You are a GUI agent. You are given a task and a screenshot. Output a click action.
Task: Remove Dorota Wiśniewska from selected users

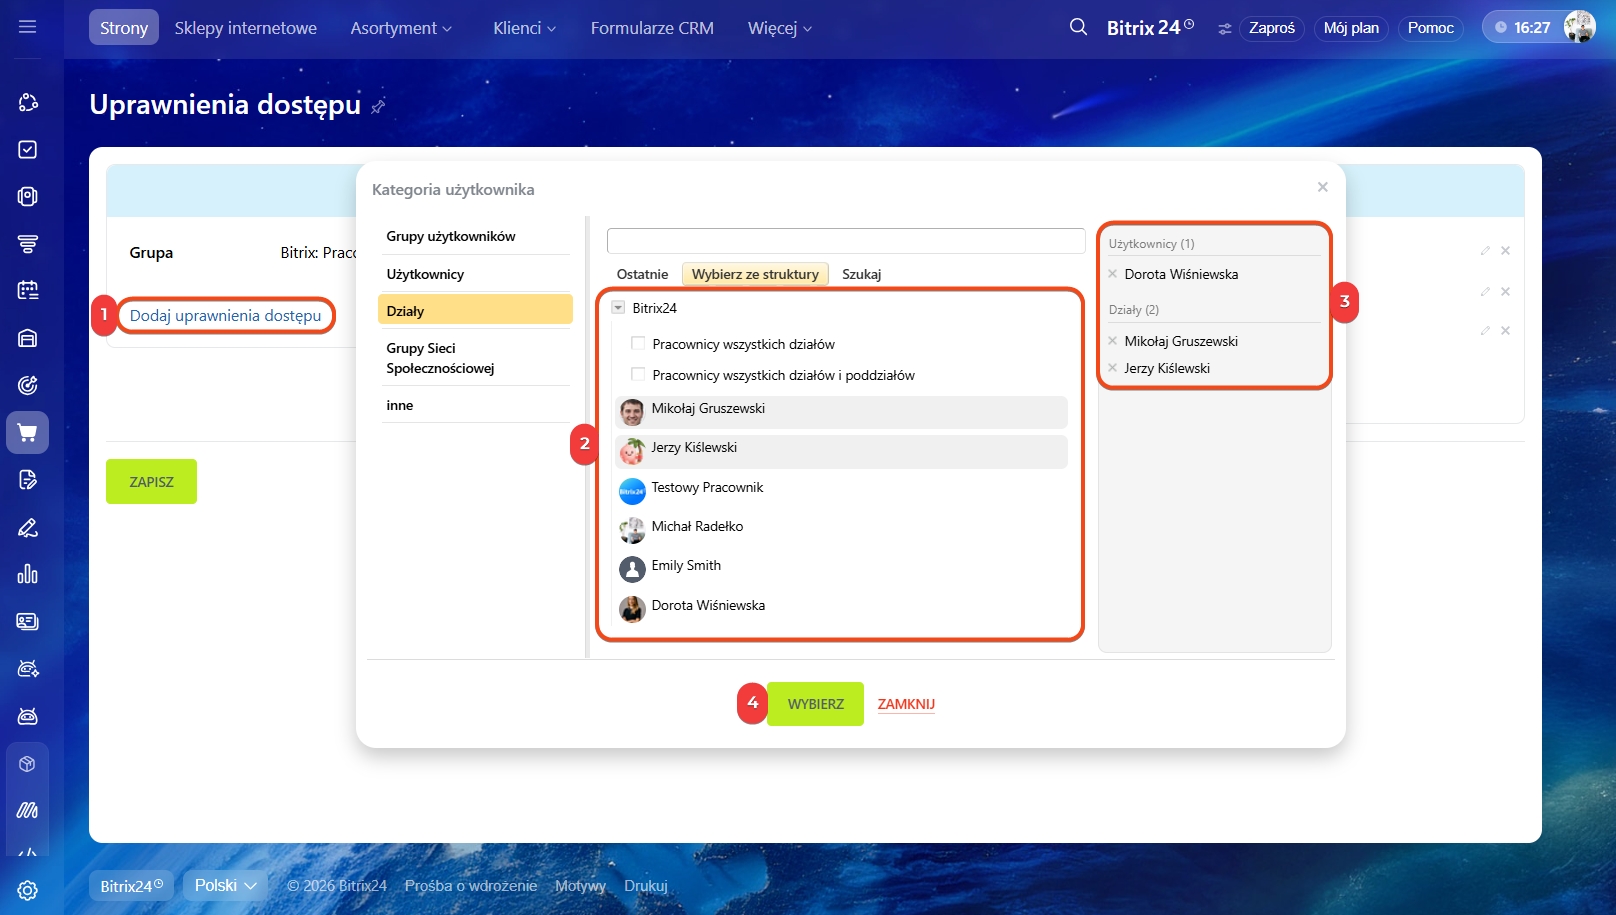(x=1112, y=274)
